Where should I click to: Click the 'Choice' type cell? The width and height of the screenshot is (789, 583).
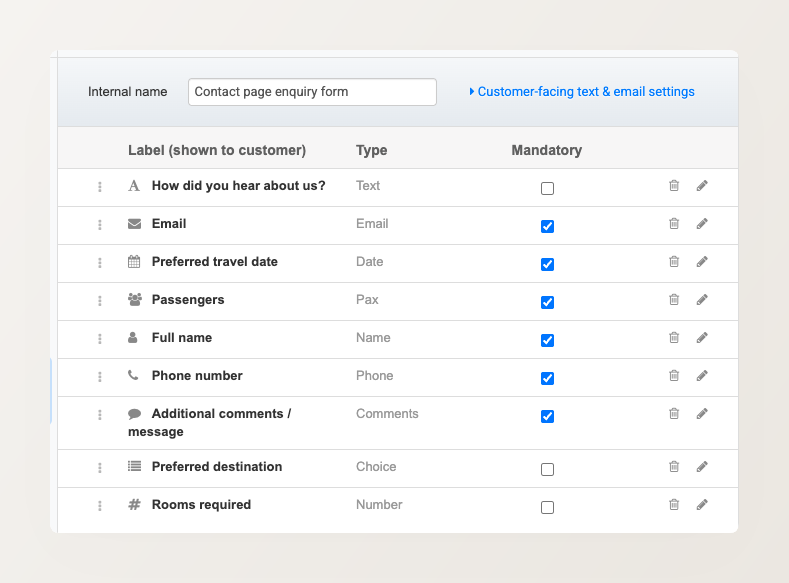pyautogui.click(x=376, y=466)
